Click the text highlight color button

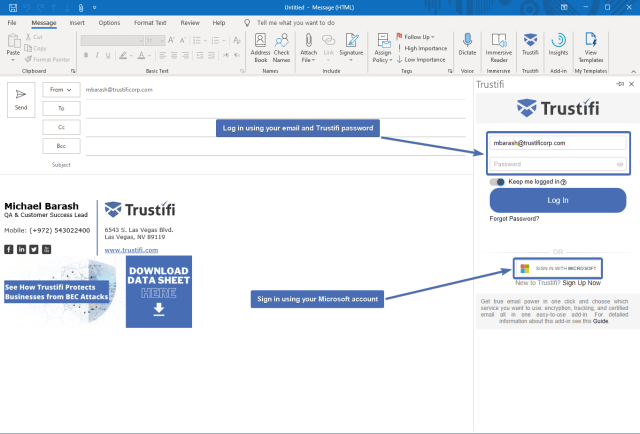tap(122, 55)
